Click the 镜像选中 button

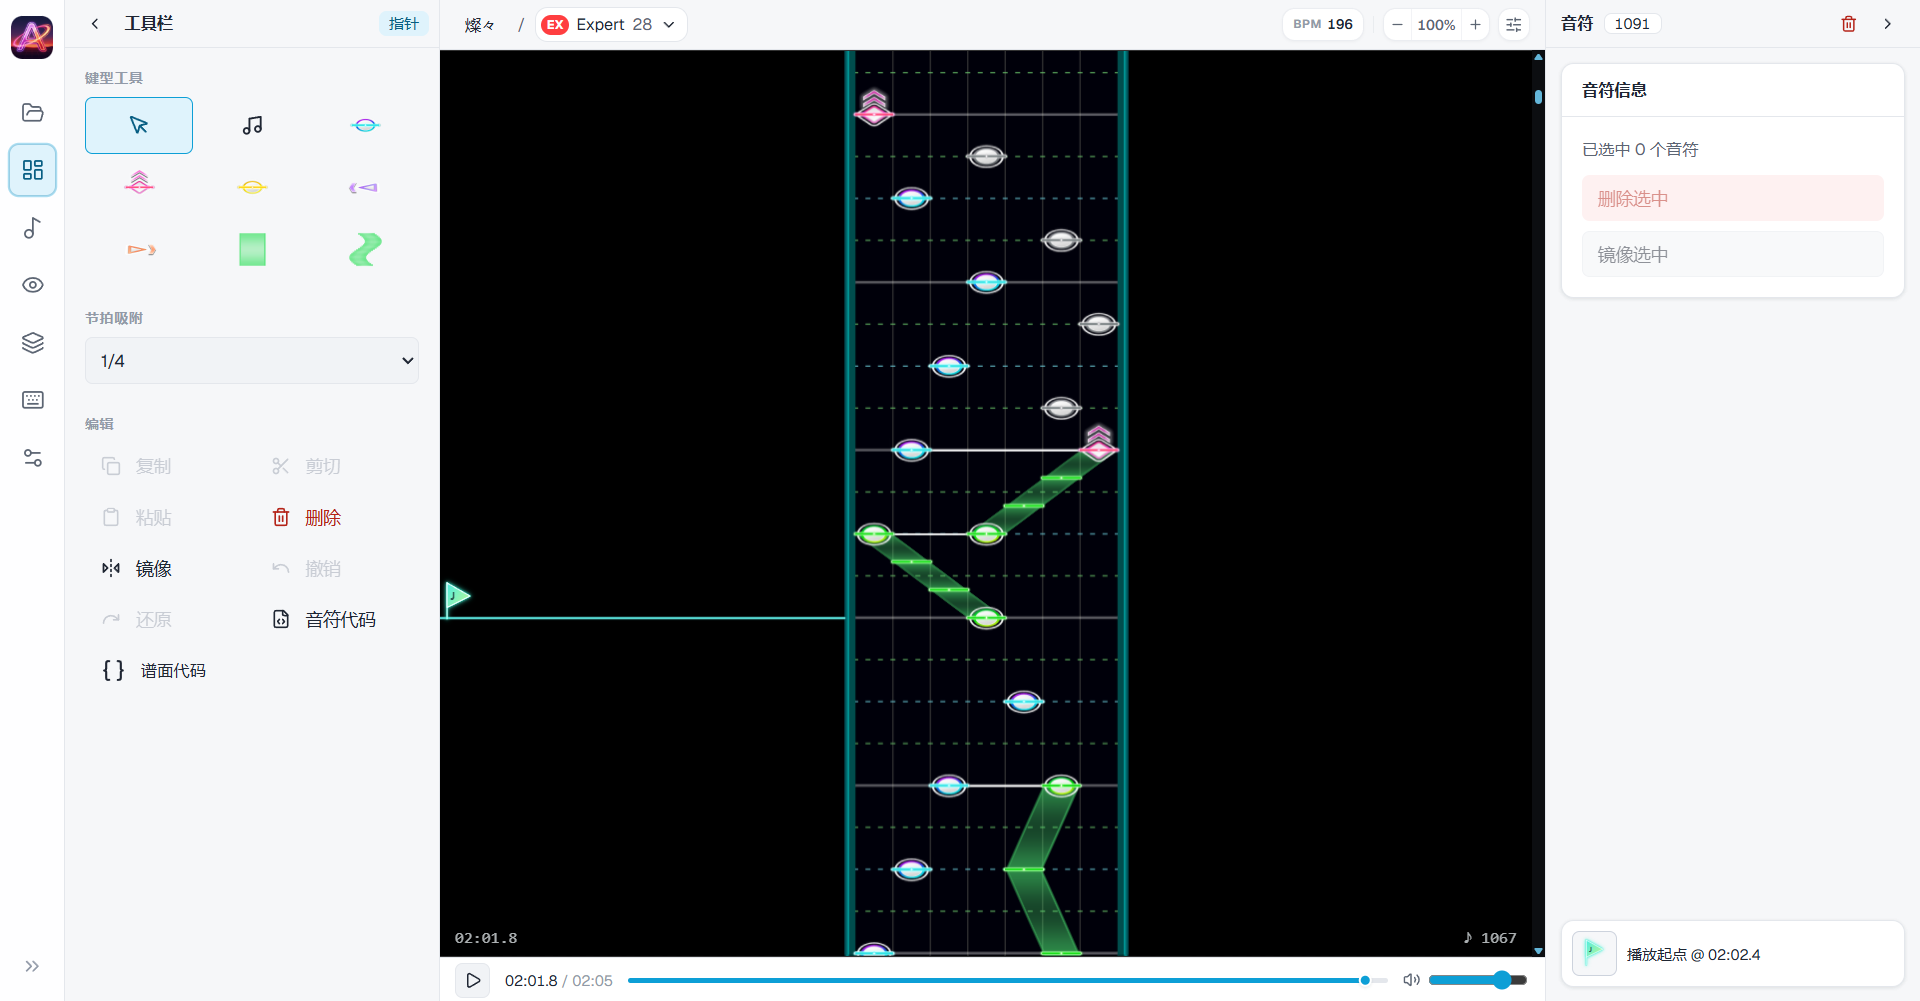(x=1732, y=254)
